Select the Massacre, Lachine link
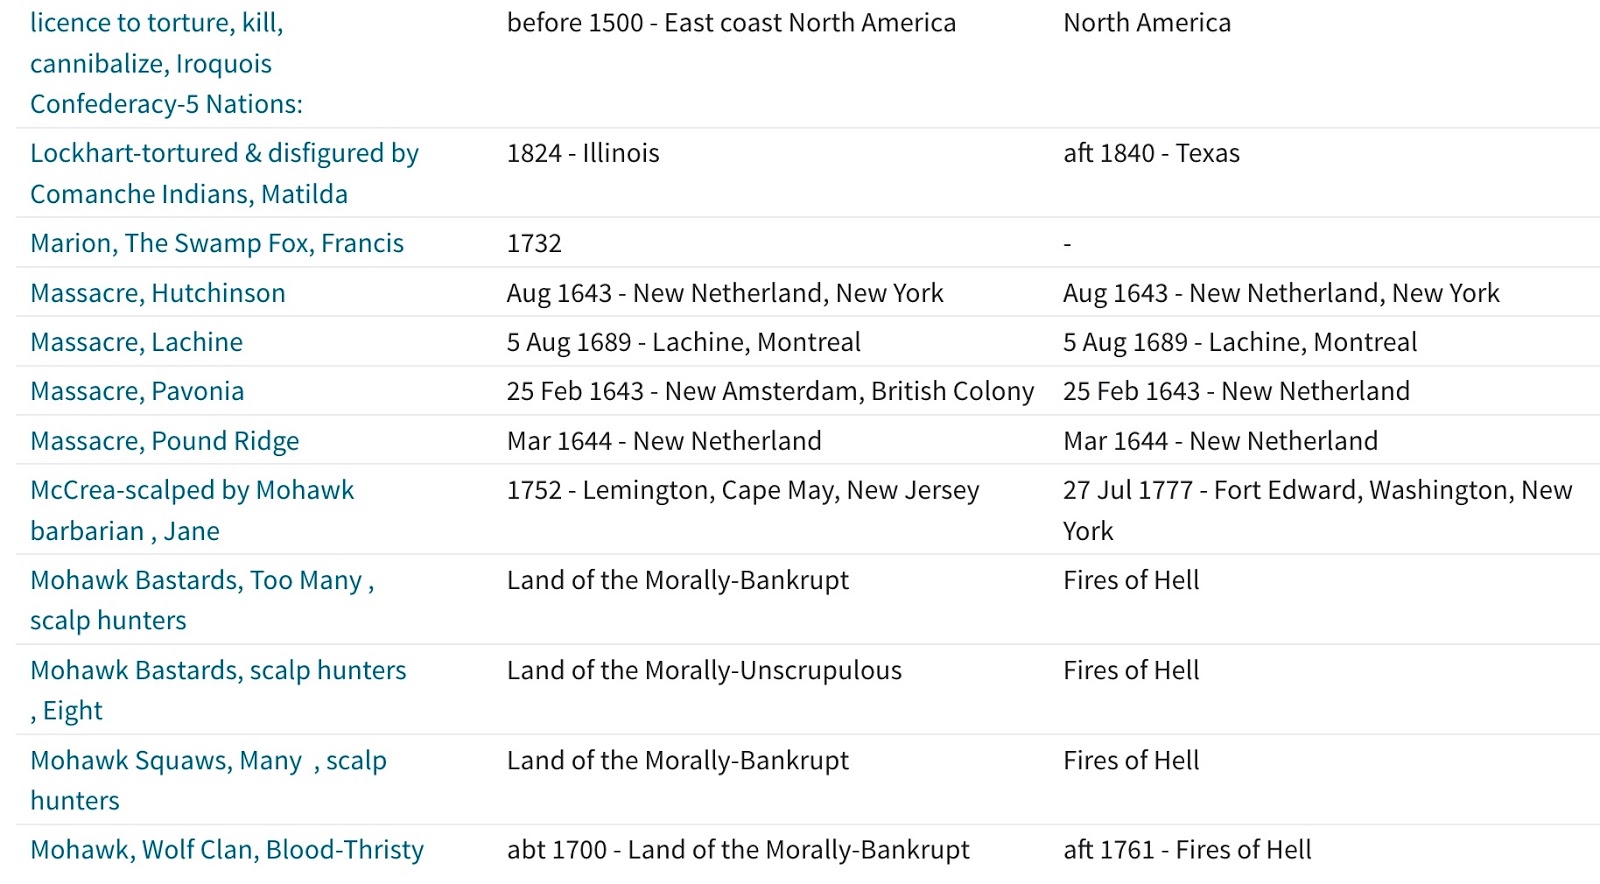 (137, 342)
